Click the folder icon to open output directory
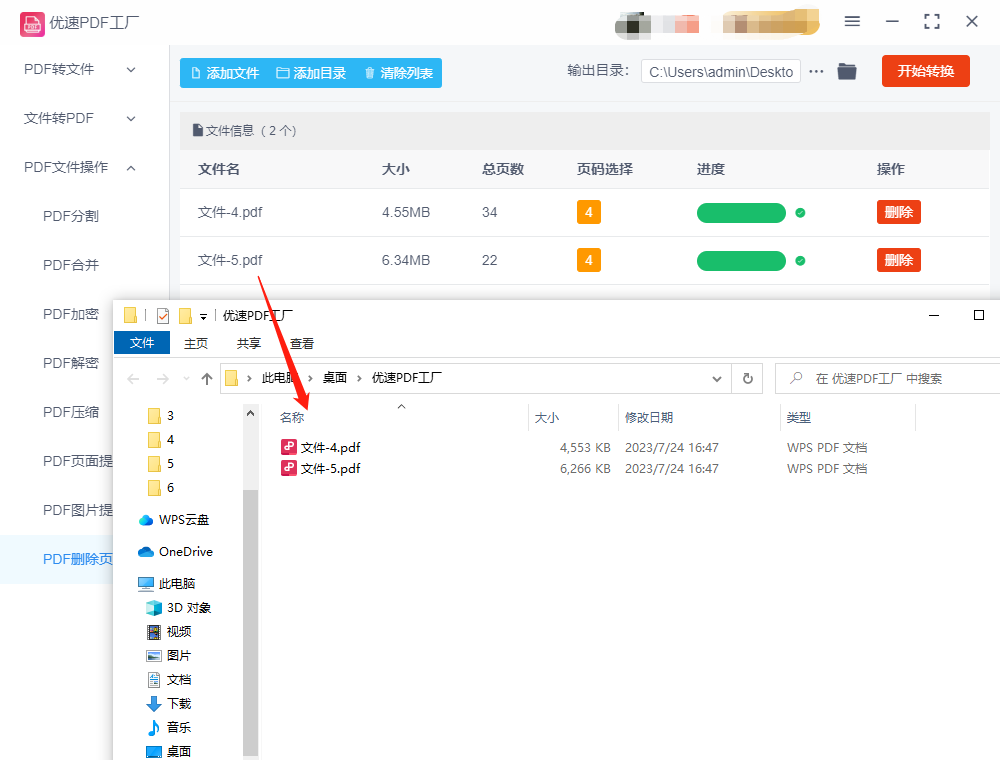 point(847,71)
